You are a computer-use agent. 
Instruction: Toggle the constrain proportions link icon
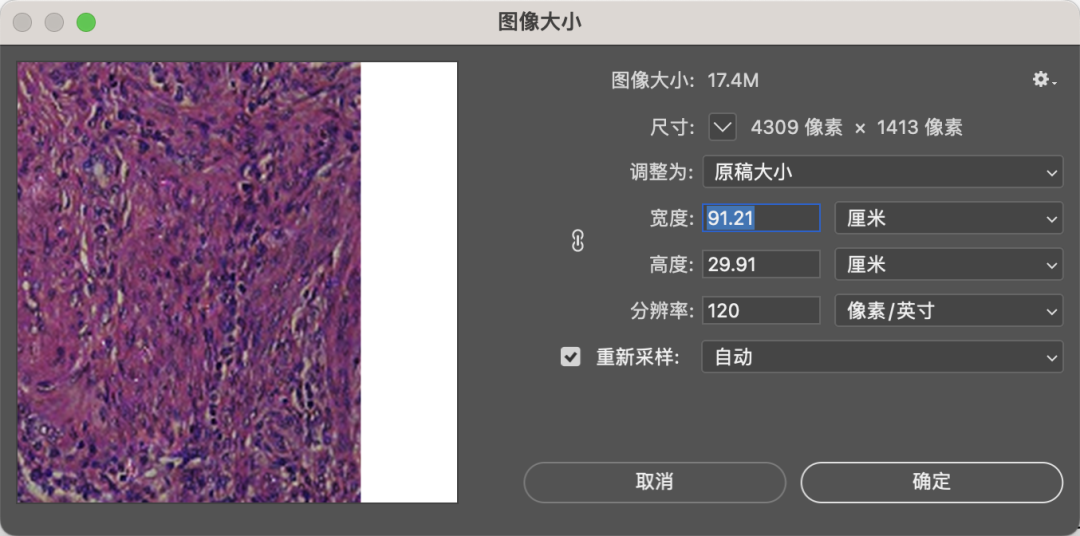click(x=578, y=240)
